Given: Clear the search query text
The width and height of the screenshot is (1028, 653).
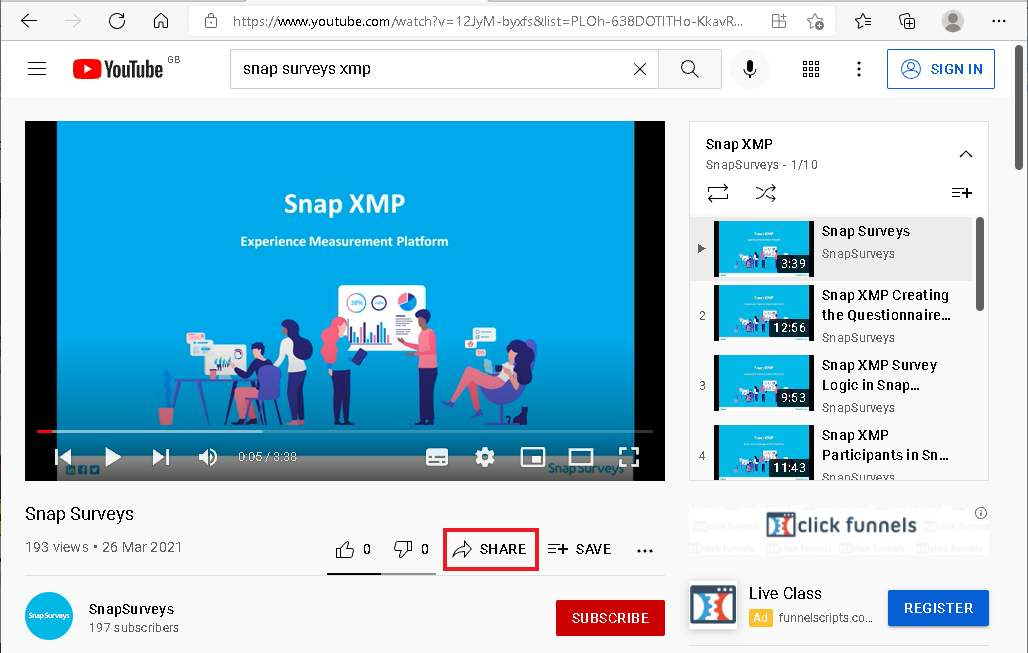Looking at the screenshot, I should (x=640, y=69).
